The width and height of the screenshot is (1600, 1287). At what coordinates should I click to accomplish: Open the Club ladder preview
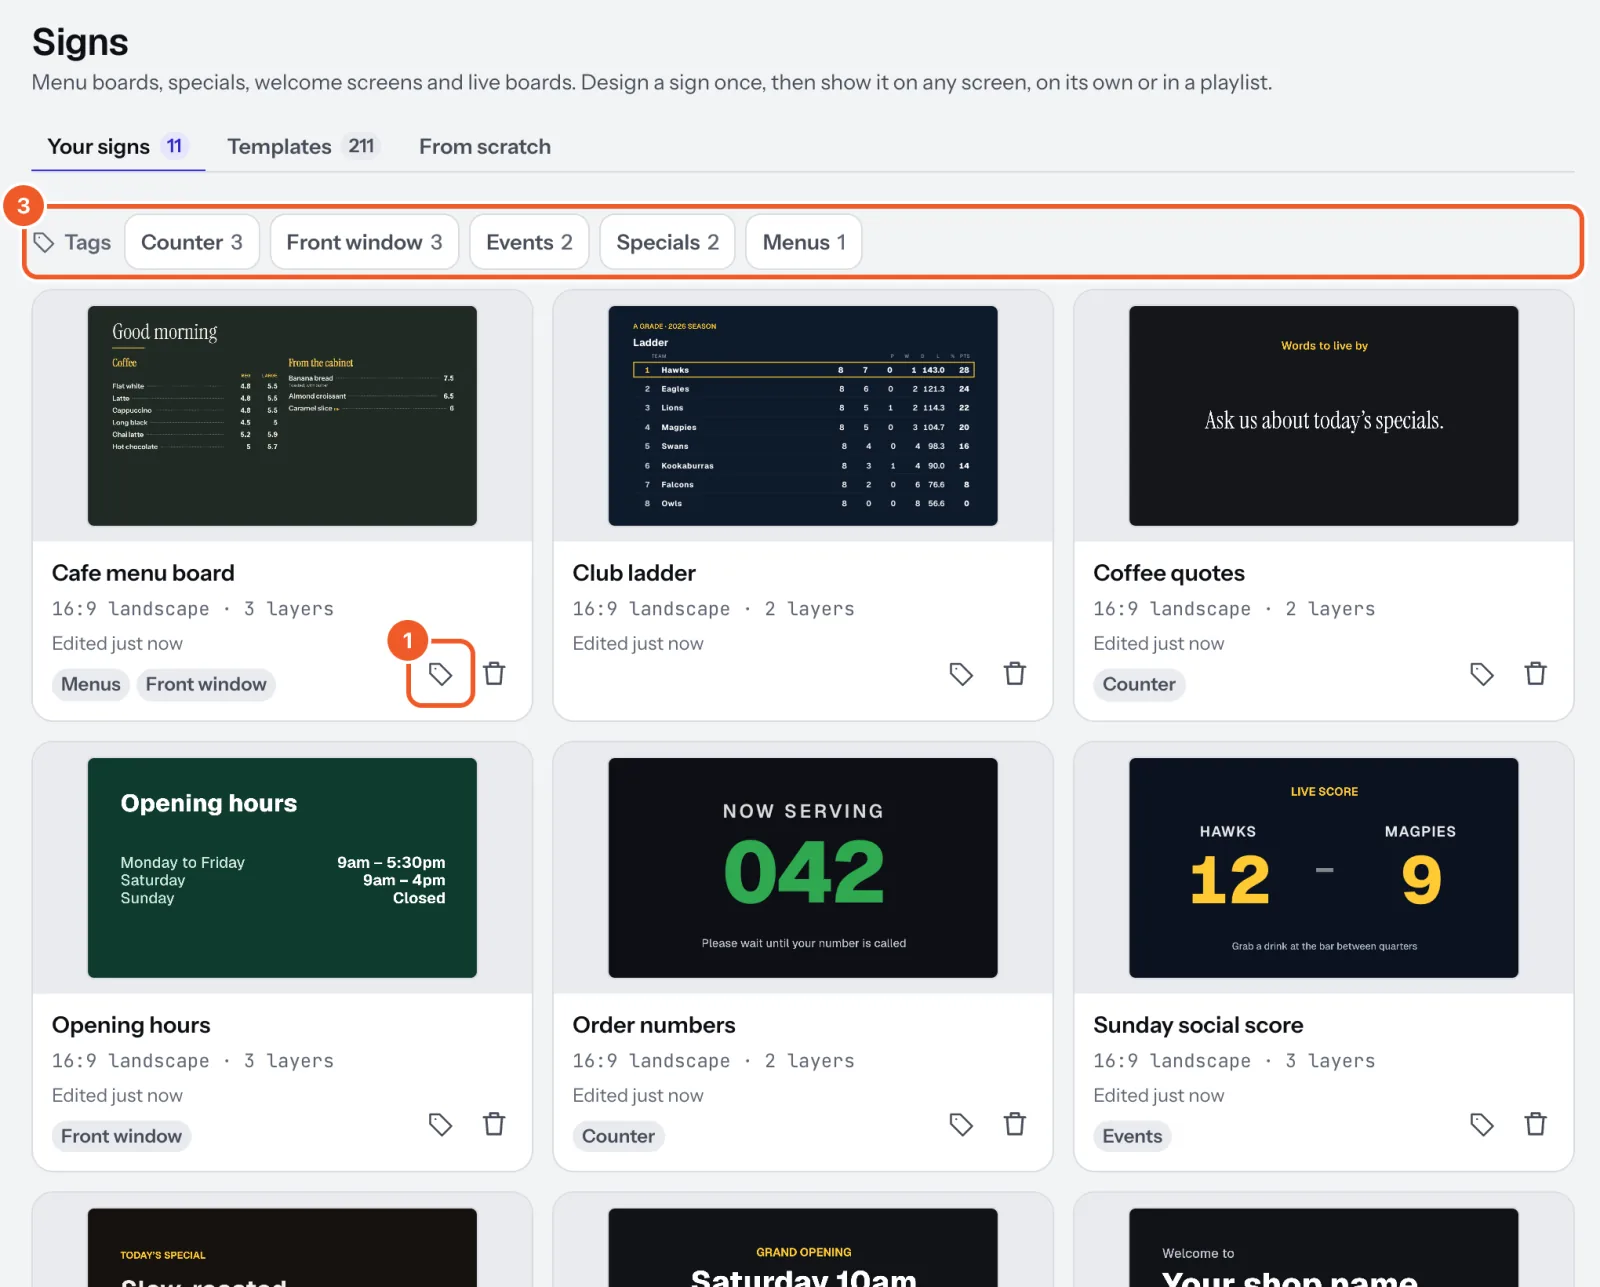pos(803,416)
